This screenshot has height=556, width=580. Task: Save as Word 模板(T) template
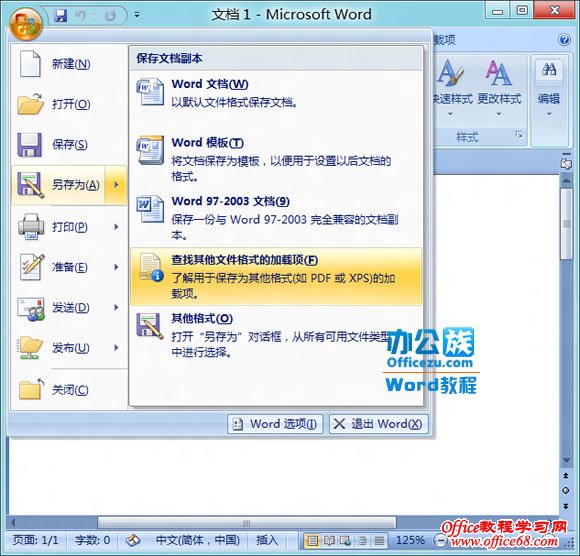(276, 159)
